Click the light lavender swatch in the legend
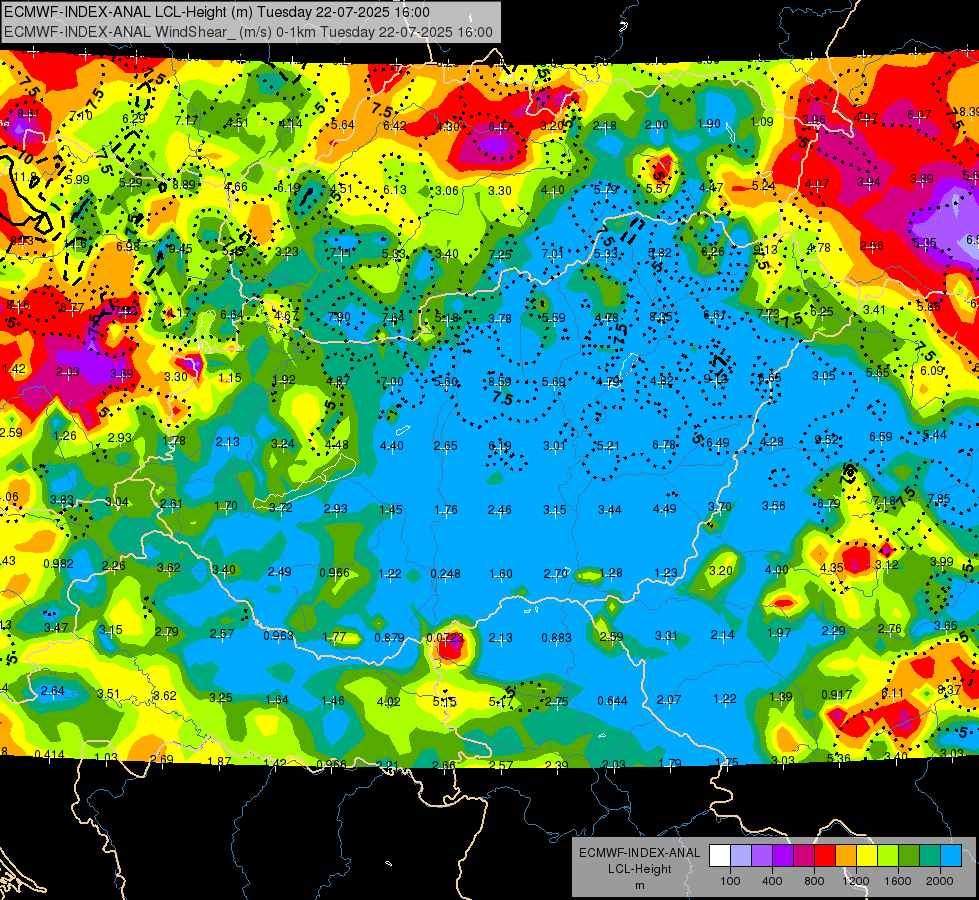Screen dimensions: 979x900 [x=741, y=856]
